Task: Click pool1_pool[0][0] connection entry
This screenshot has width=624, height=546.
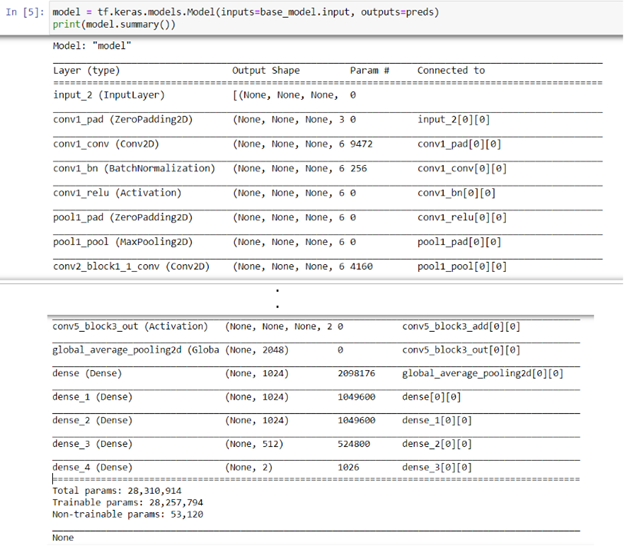Action: (462, 267)
